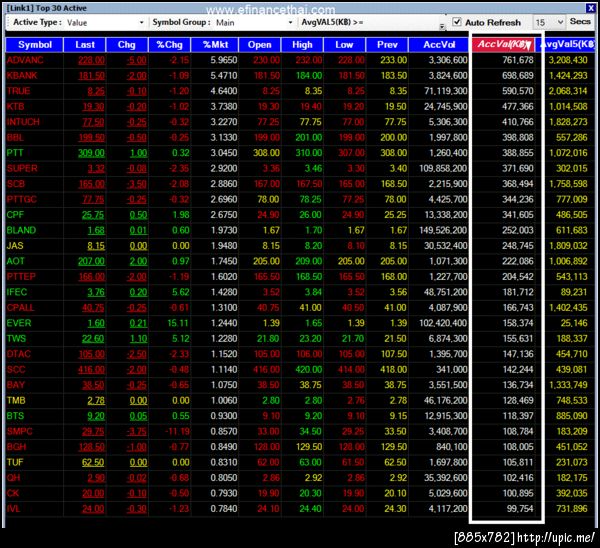Select the TMB symbol
This screenshot has width=600, height=548.
(x=16, y=400)
